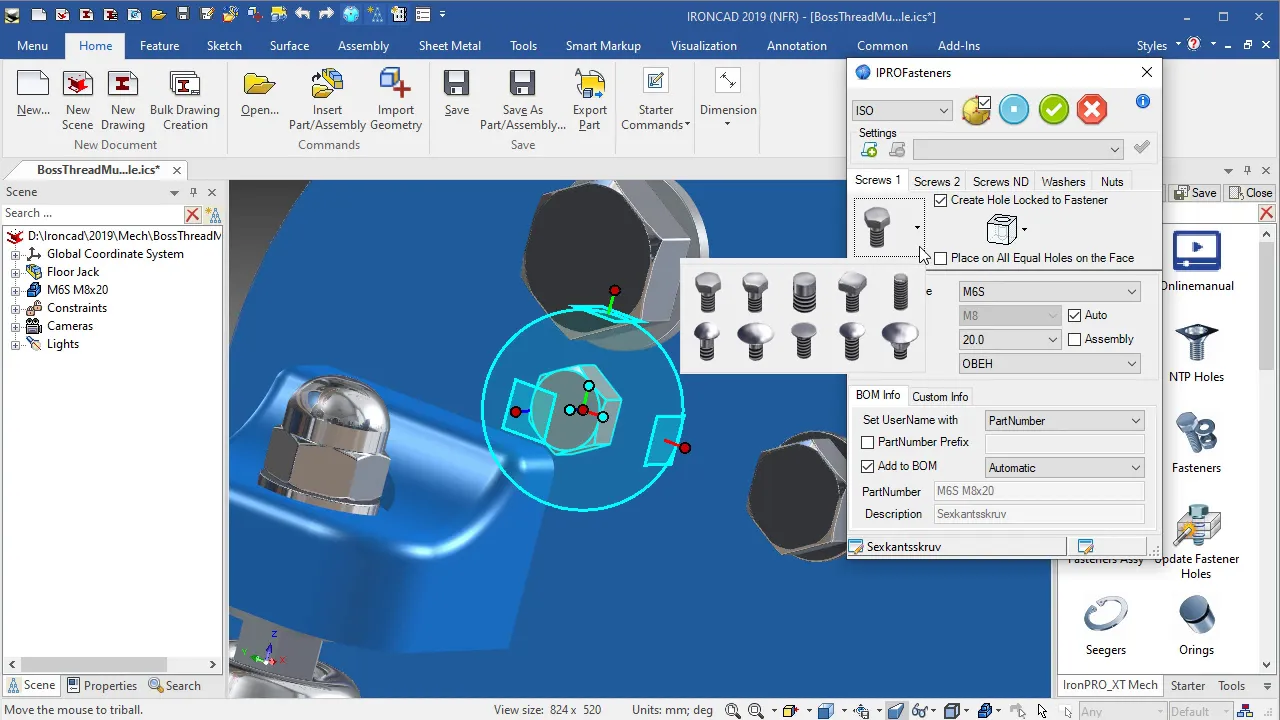Screen dimensions: 1280x720
Task: Enable PartNumber Prefix checkbox
Action: tap(868, 442)
